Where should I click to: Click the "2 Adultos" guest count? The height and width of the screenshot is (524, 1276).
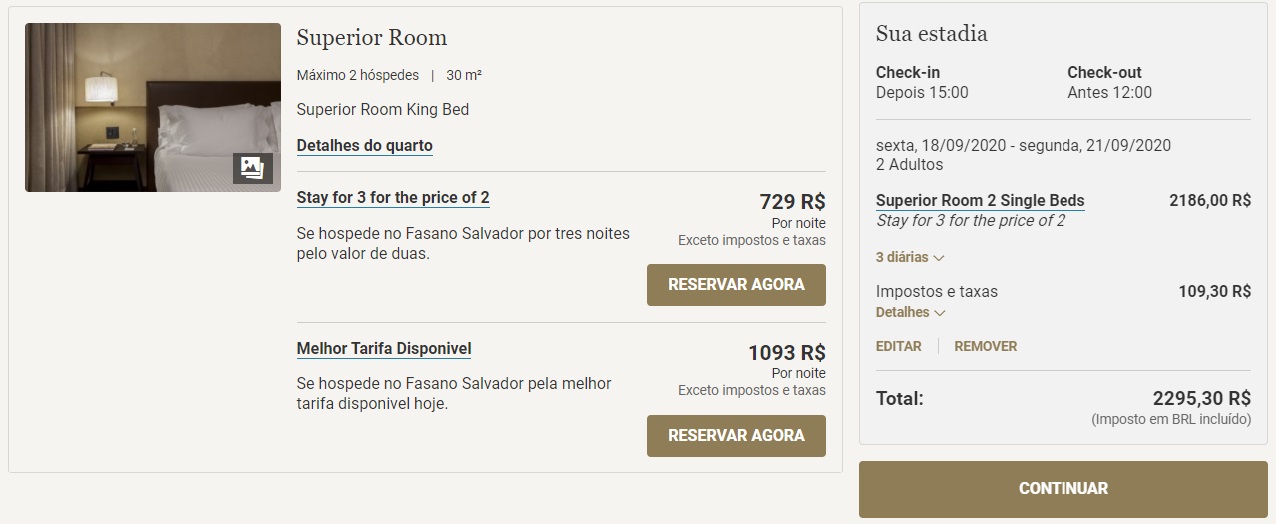pos(909,164)
